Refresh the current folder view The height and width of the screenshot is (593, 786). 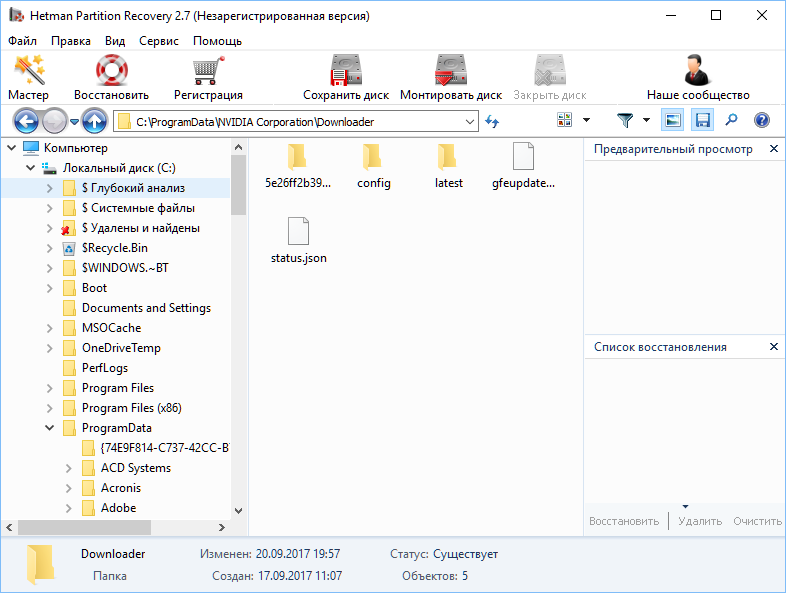[492, 121]
